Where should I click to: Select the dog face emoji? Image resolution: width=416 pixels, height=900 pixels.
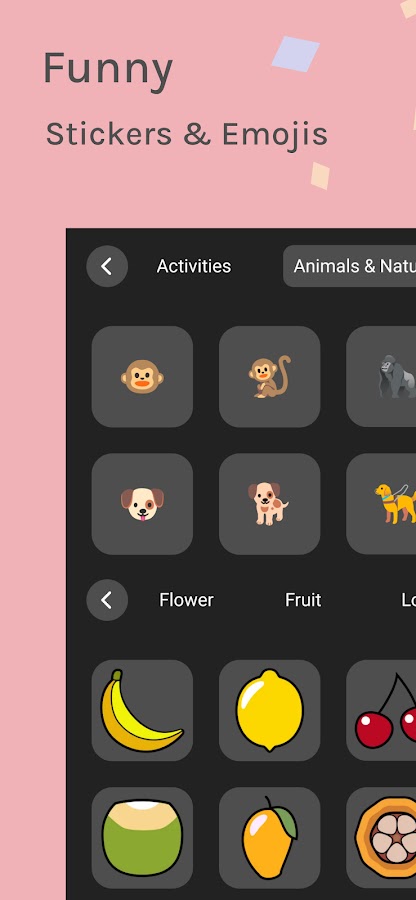[x=142, y=504]
